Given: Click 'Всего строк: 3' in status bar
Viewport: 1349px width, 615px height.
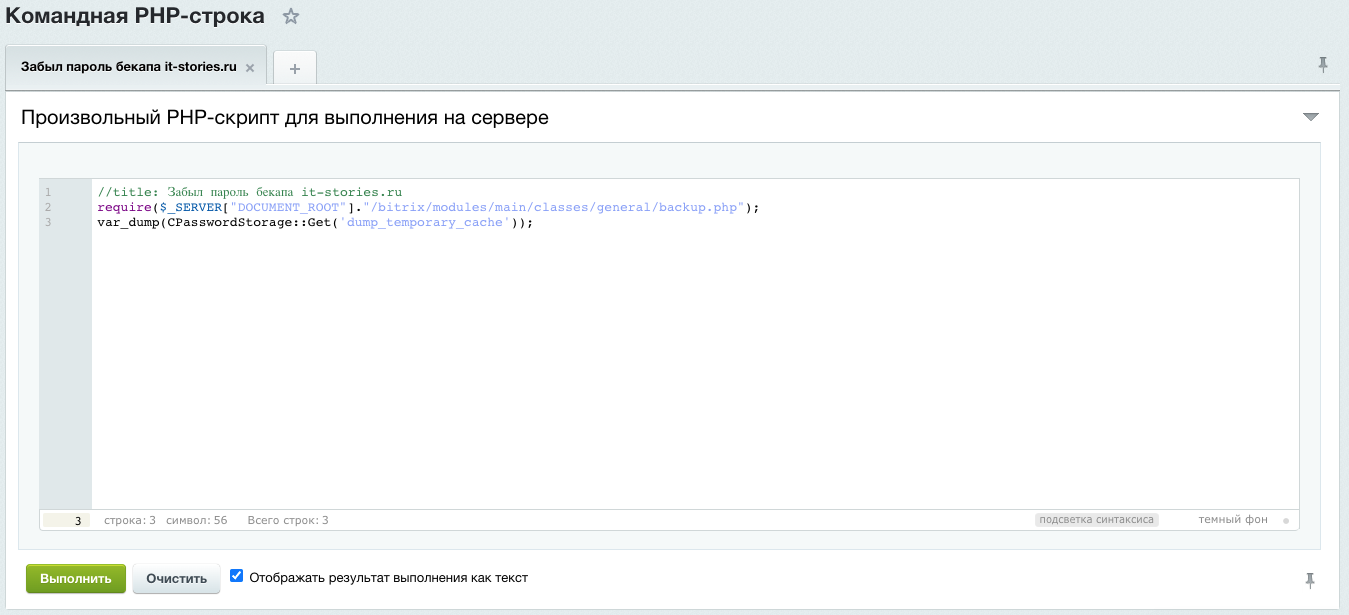Looking at the screenshot, I should (x=288, y=520).
